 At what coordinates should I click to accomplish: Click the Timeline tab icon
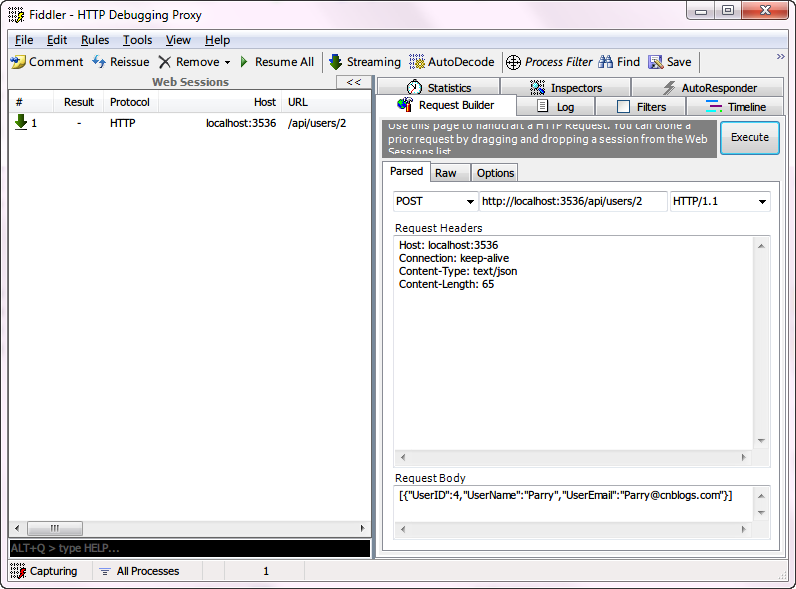pyautogui.click(x=714, y=106)
